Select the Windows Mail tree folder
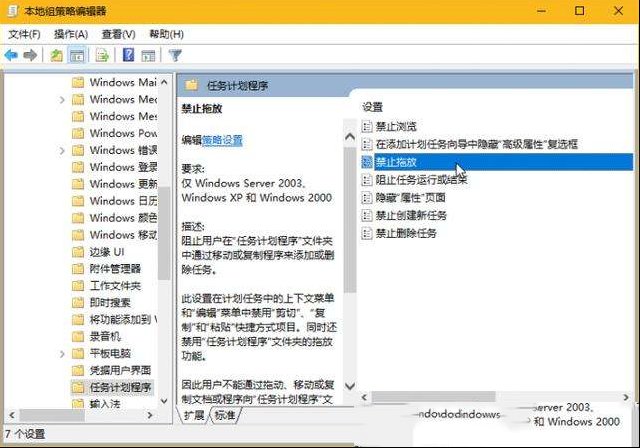This screenshot has height=448, width=640. (123, 82)
